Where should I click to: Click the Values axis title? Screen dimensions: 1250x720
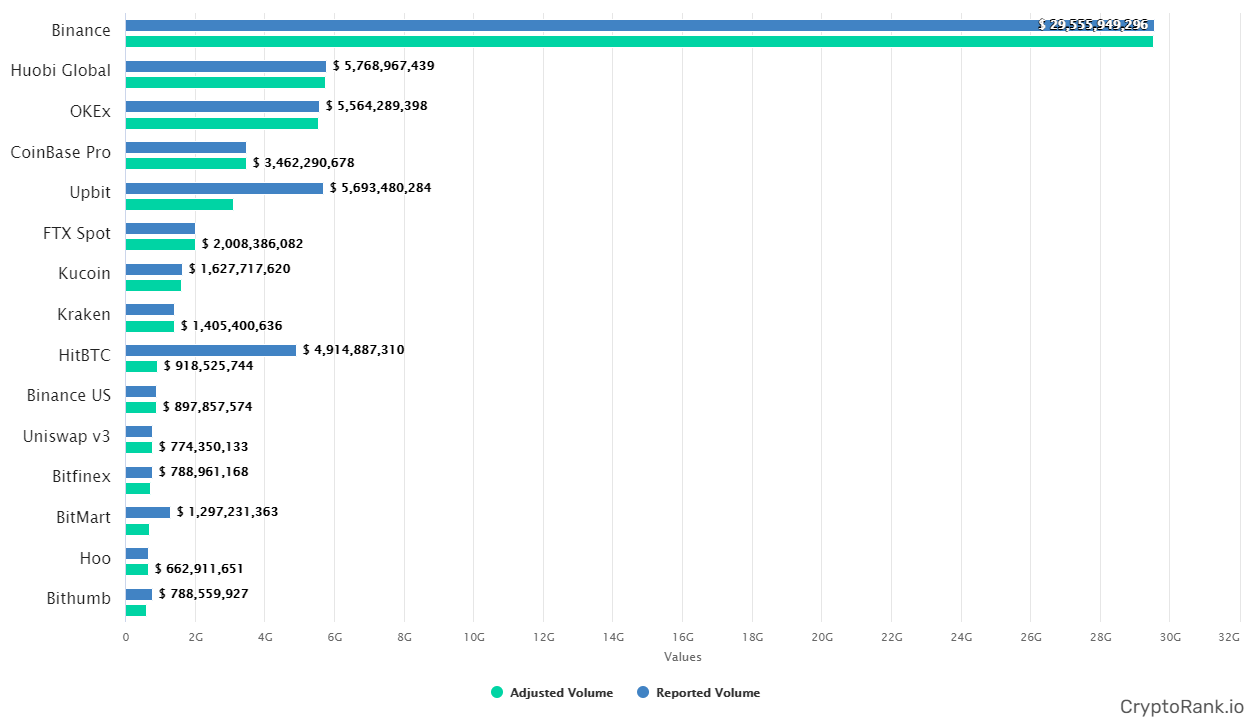pyautogui.click(x=683, y=657)
